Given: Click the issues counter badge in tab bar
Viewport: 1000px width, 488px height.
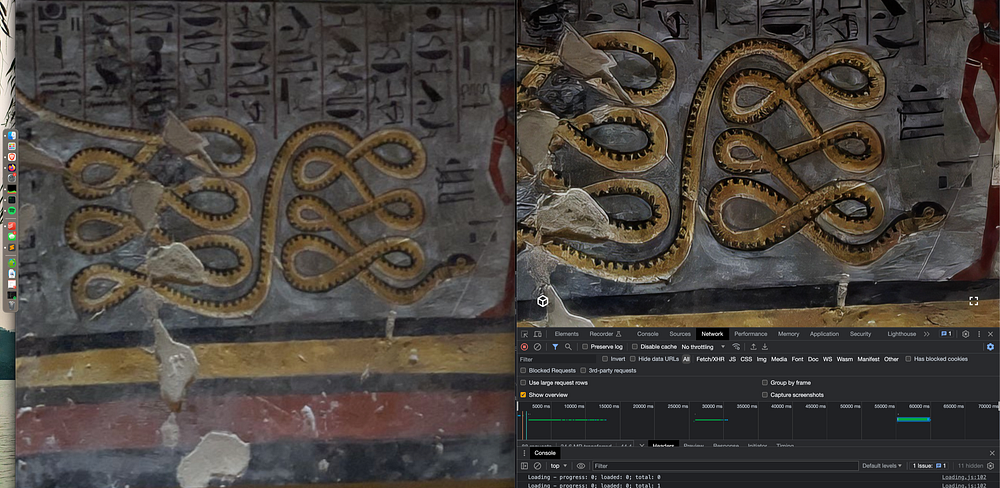Looking at the screenshot, I should (x=946, y=334).
